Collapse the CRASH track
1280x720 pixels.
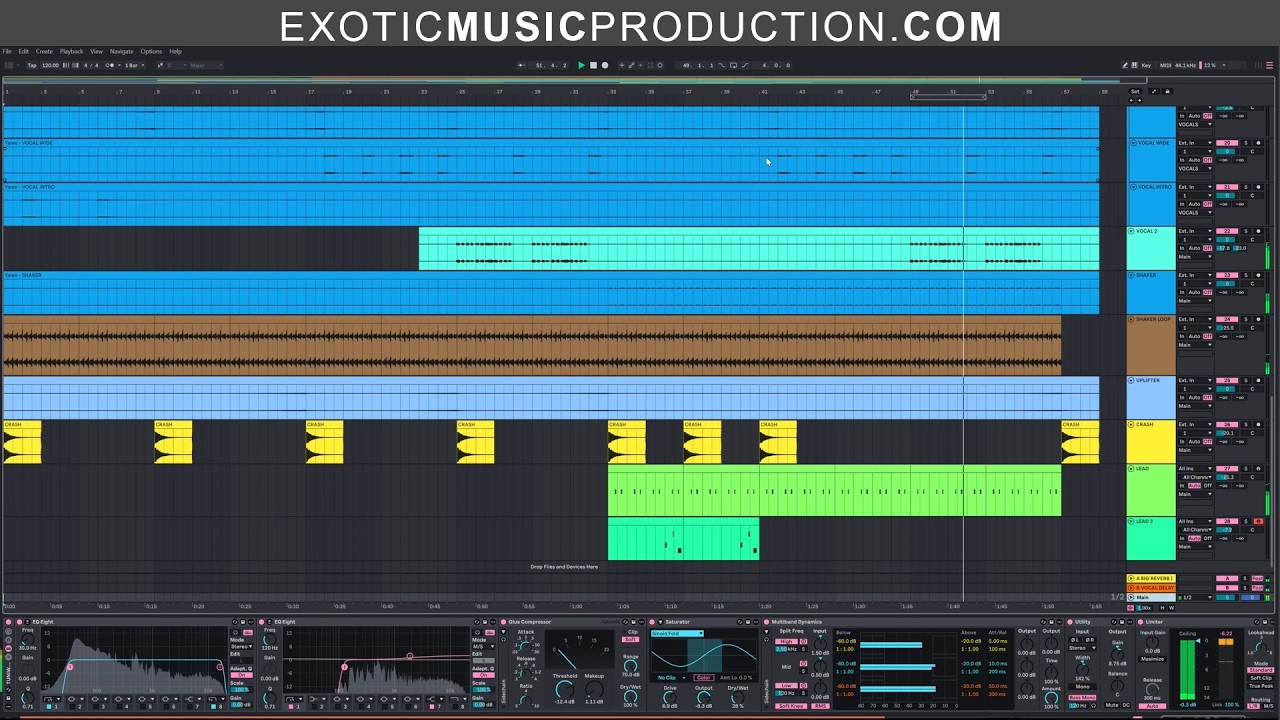point(1133,424)
